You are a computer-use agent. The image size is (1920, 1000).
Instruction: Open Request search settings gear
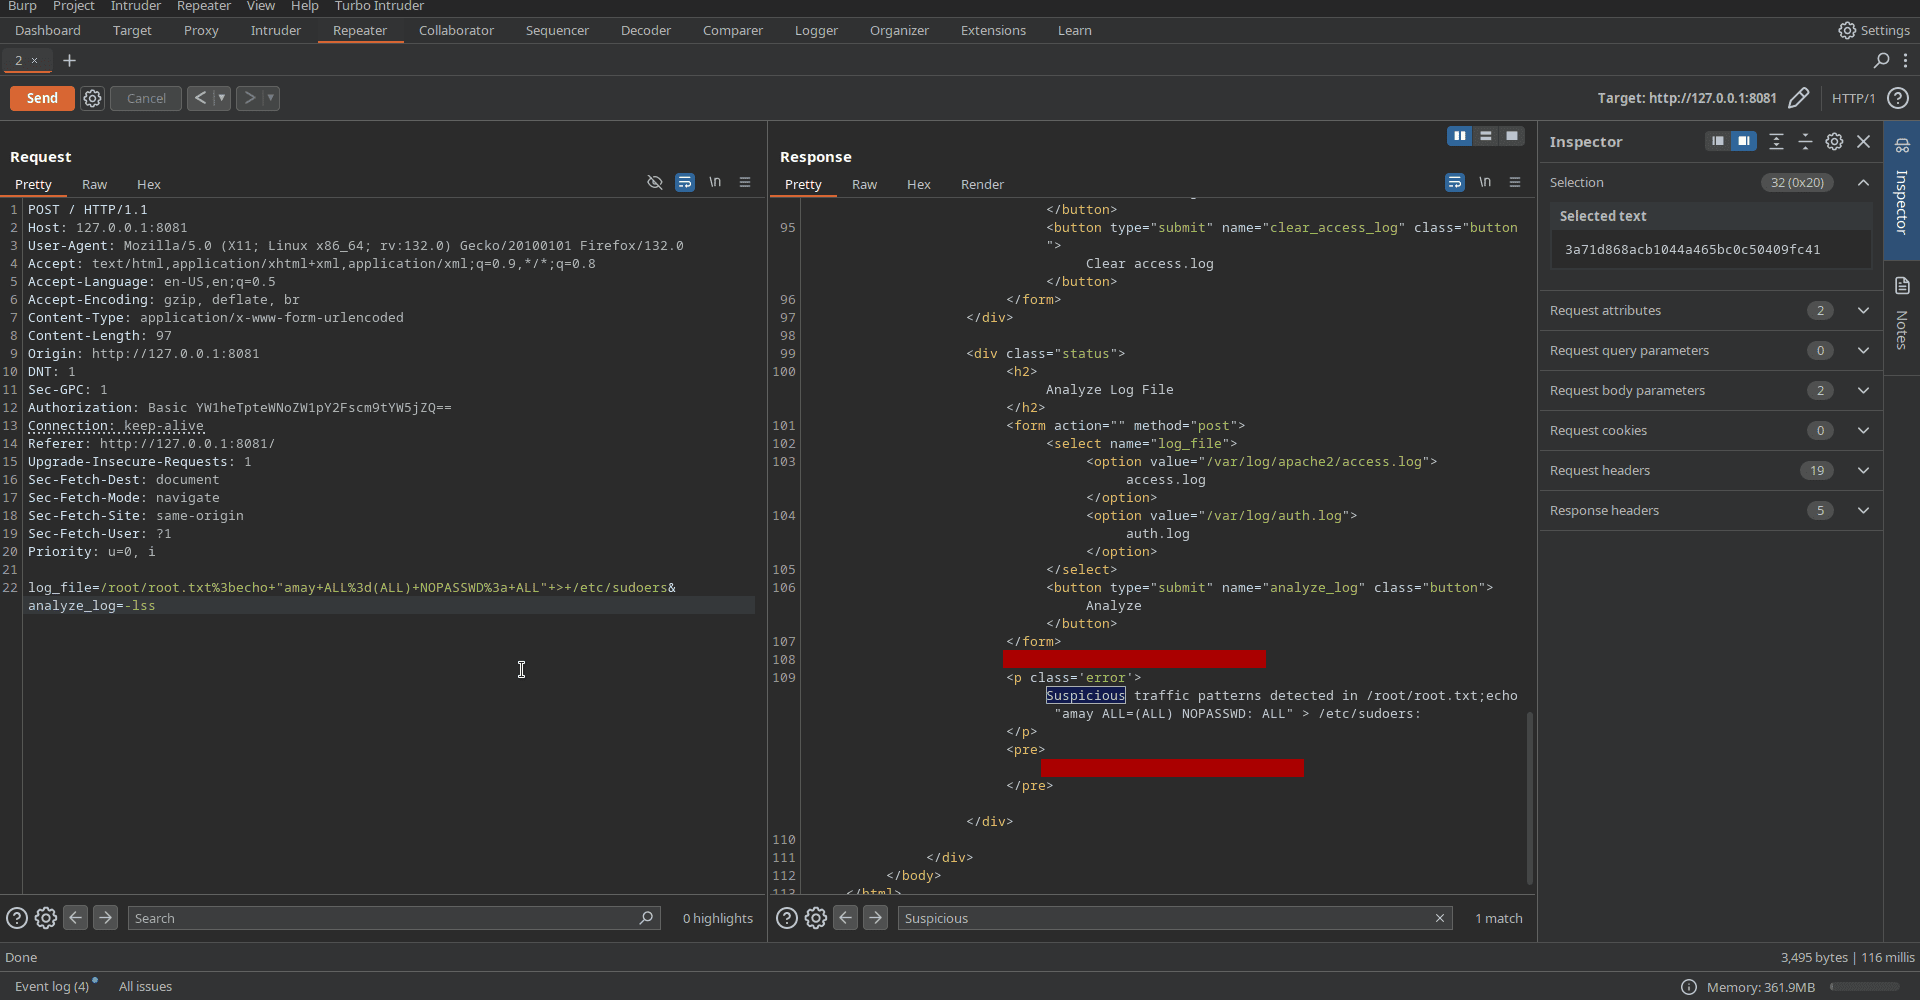46,918
